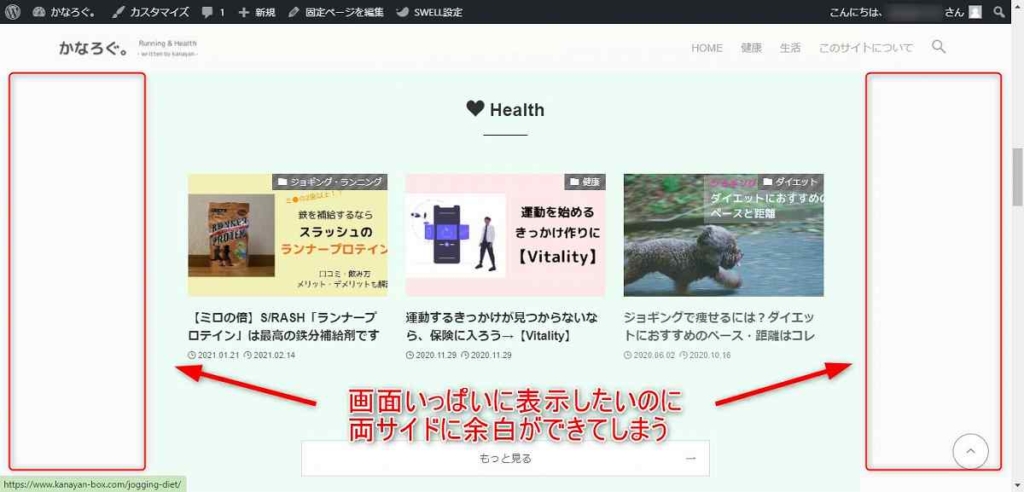Click the Vitality article title link
This screenshot has width=1024, height=492.
pos(504,326)
